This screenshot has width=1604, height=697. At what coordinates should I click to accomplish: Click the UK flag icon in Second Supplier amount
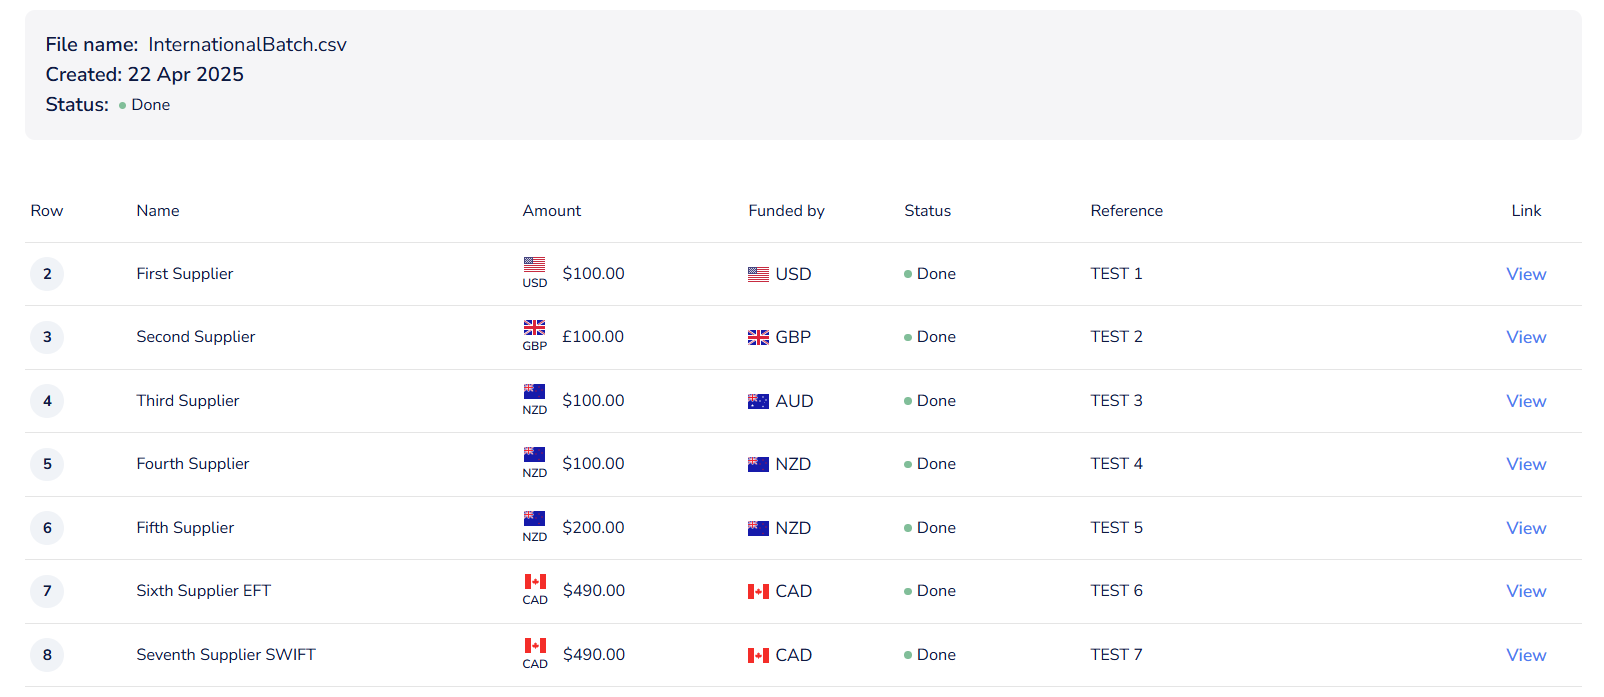tap(535, 328)
